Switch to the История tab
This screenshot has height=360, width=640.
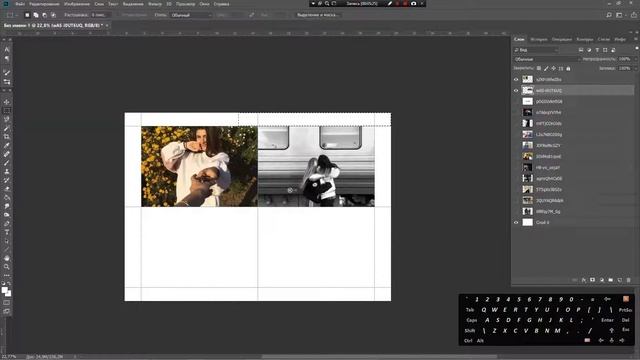click(539, 40)
